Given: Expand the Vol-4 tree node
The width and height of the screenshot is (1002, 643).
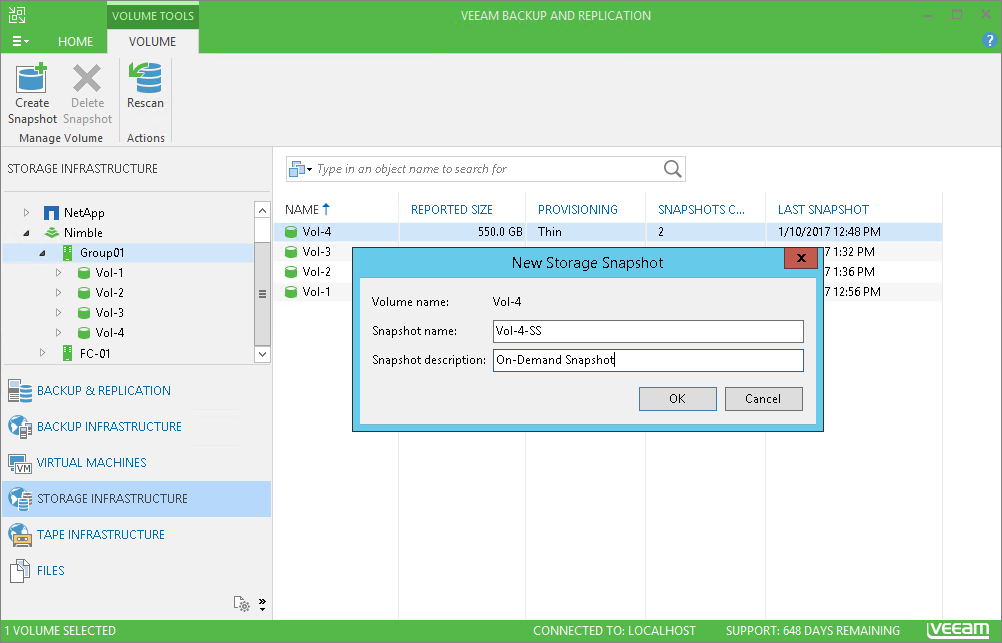Looking at the screenshot, I should click(x=58, y=332).
